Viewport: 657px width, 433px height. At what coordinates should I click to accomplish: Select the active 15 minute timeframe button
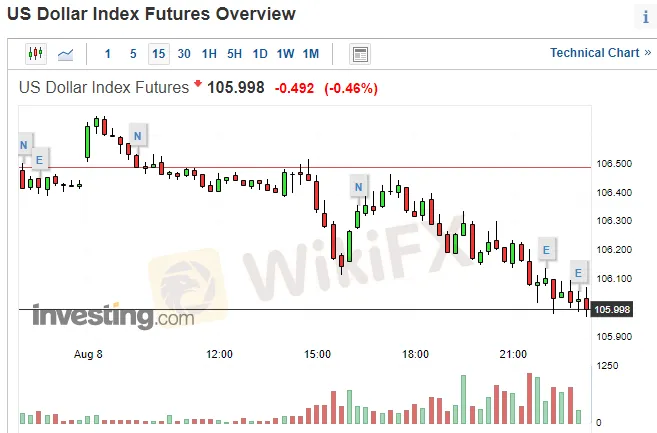click(x=158, y=54)
